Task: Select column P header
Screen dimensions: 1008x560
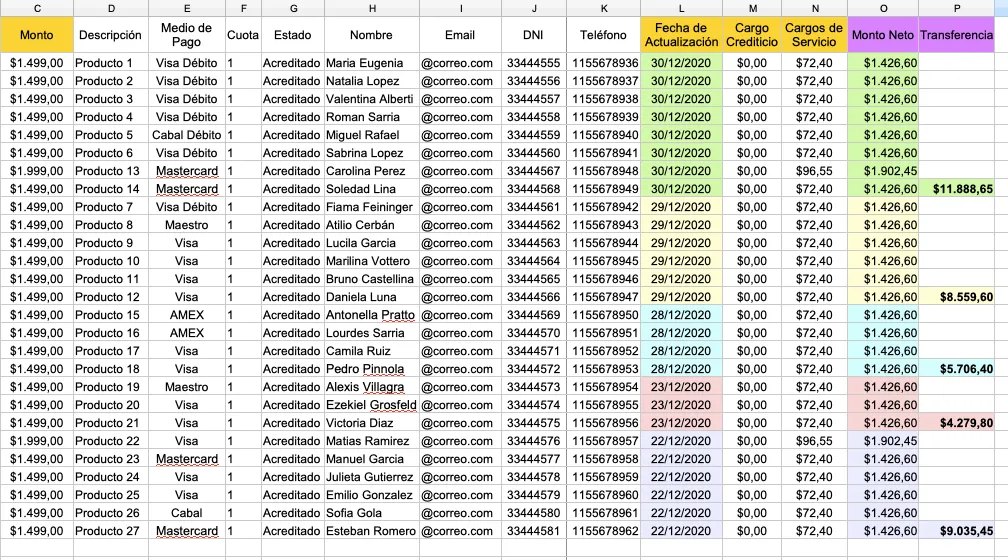Action: pos(957,8)
